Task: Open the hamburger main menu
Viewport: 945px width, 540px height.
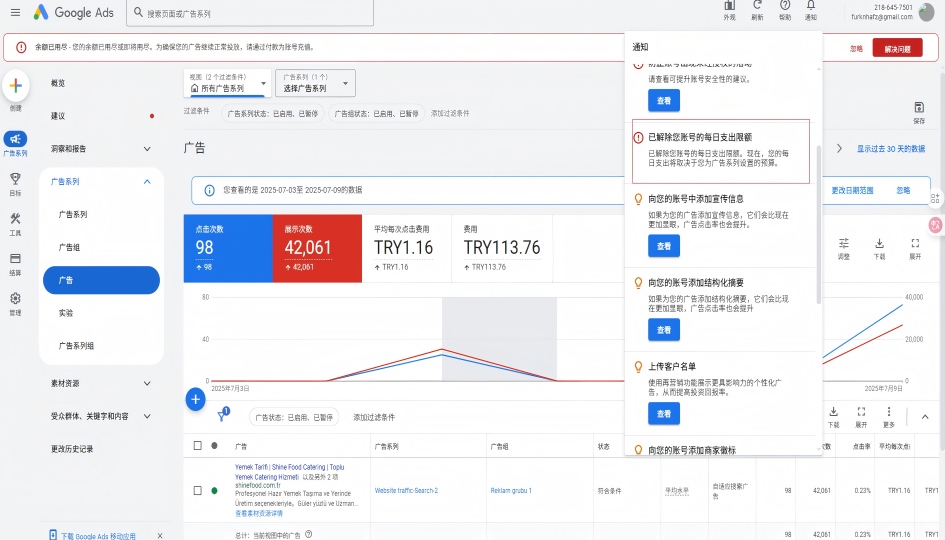Action: 14,13
